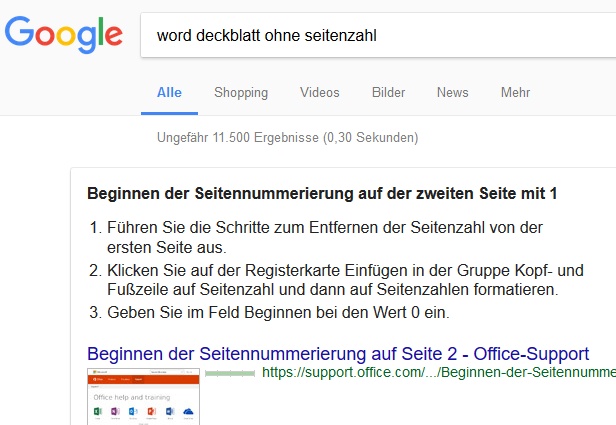
Task: Click the support.office.com green URL
Action: tap(439, 372)
